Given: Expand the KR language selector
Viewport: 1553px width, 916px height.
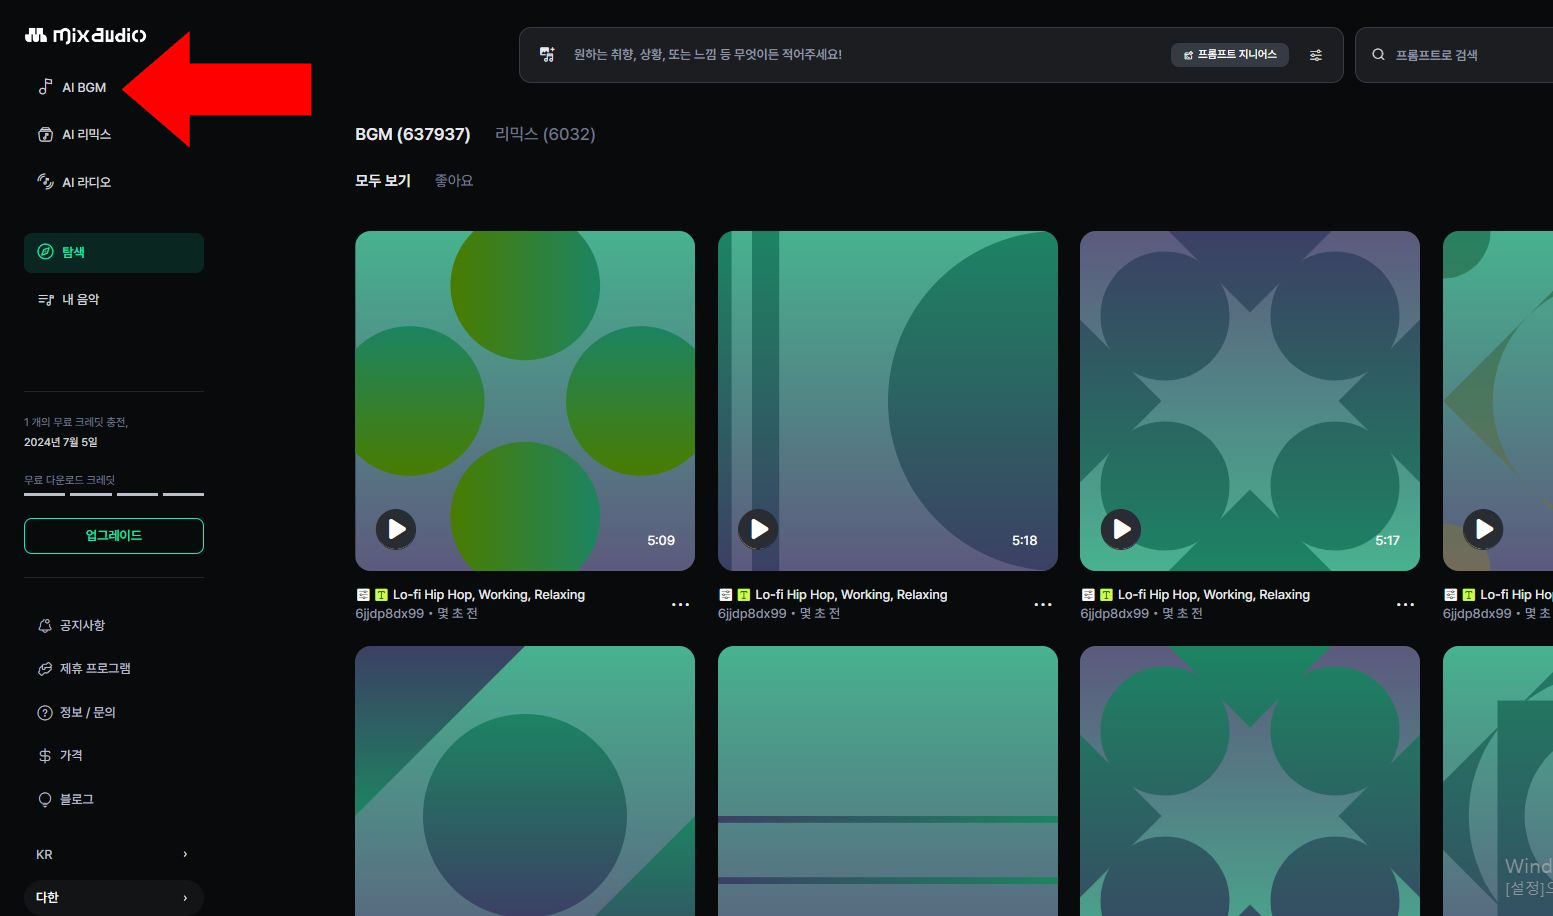Looking at the screenshot, I should click(x=113, y=854).
